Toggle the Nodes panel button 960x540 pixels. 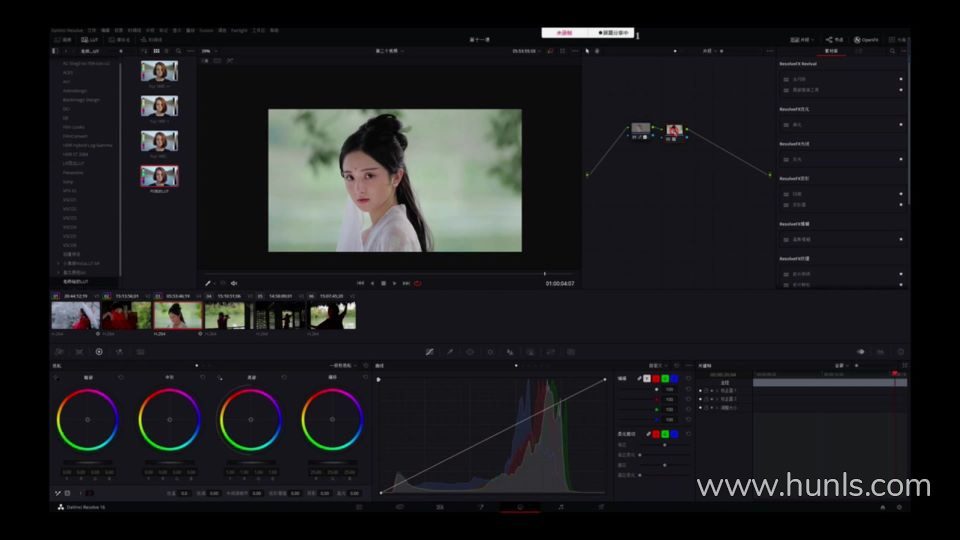(x=834, y=40)
